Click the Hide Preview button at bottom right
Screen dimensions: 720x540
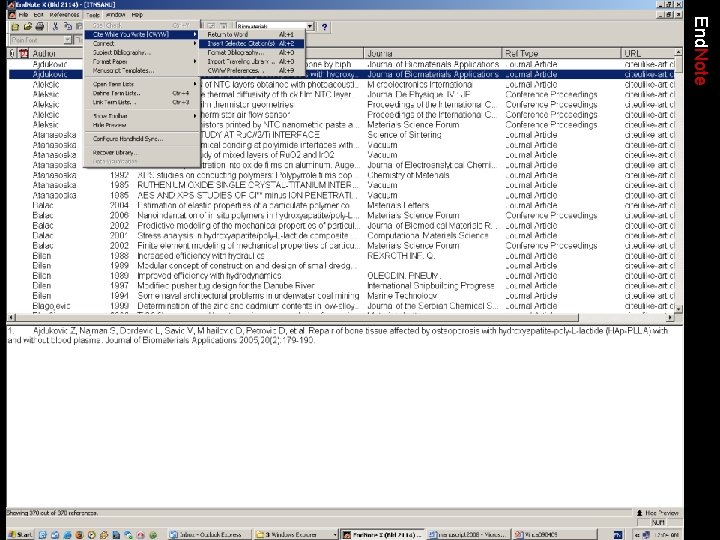coord(657,513)
